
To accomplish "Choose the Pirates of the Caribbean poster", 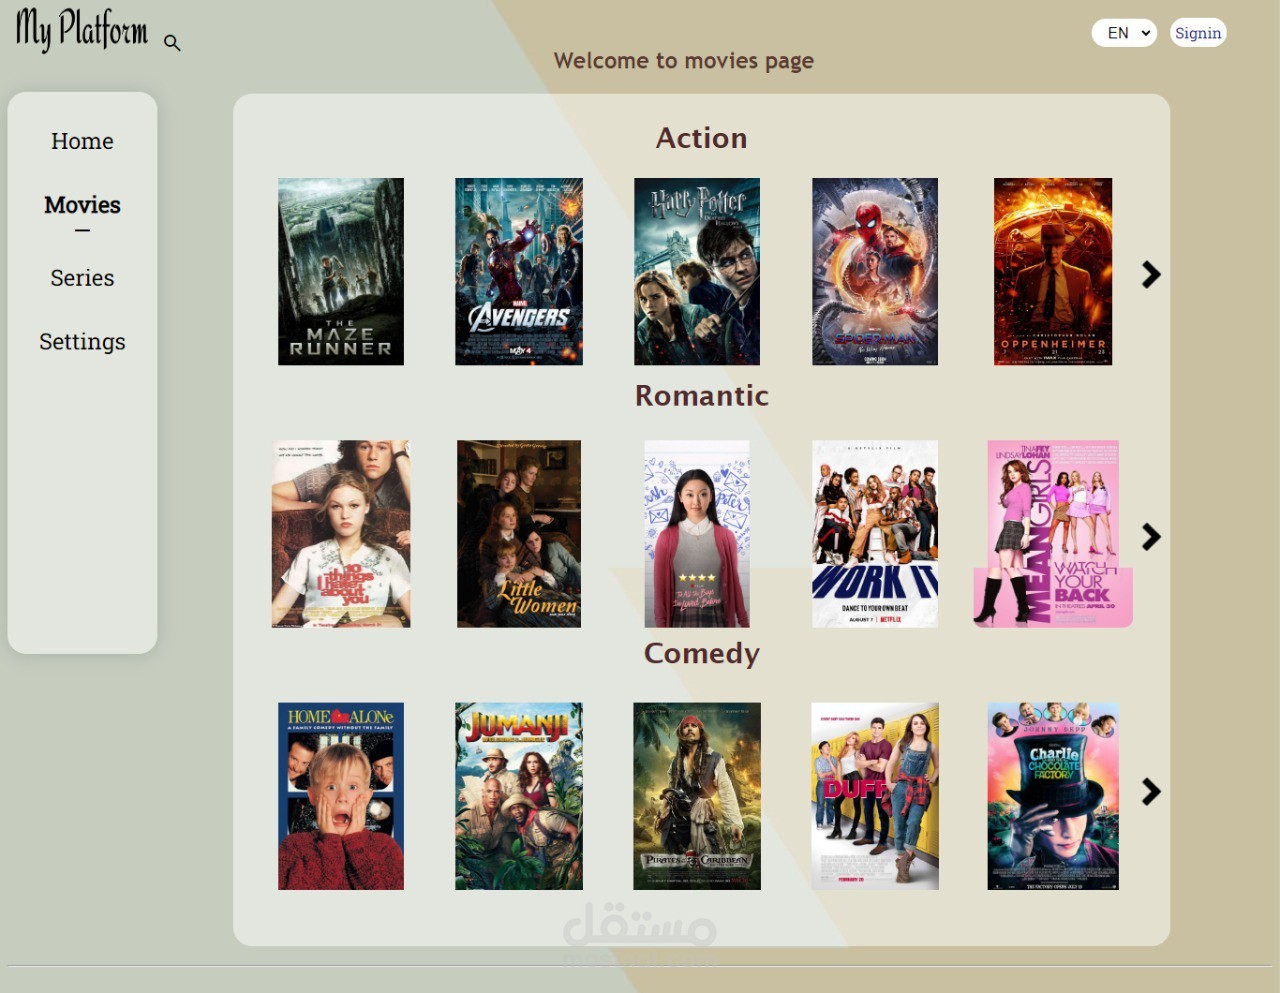I will click(697, 796).
